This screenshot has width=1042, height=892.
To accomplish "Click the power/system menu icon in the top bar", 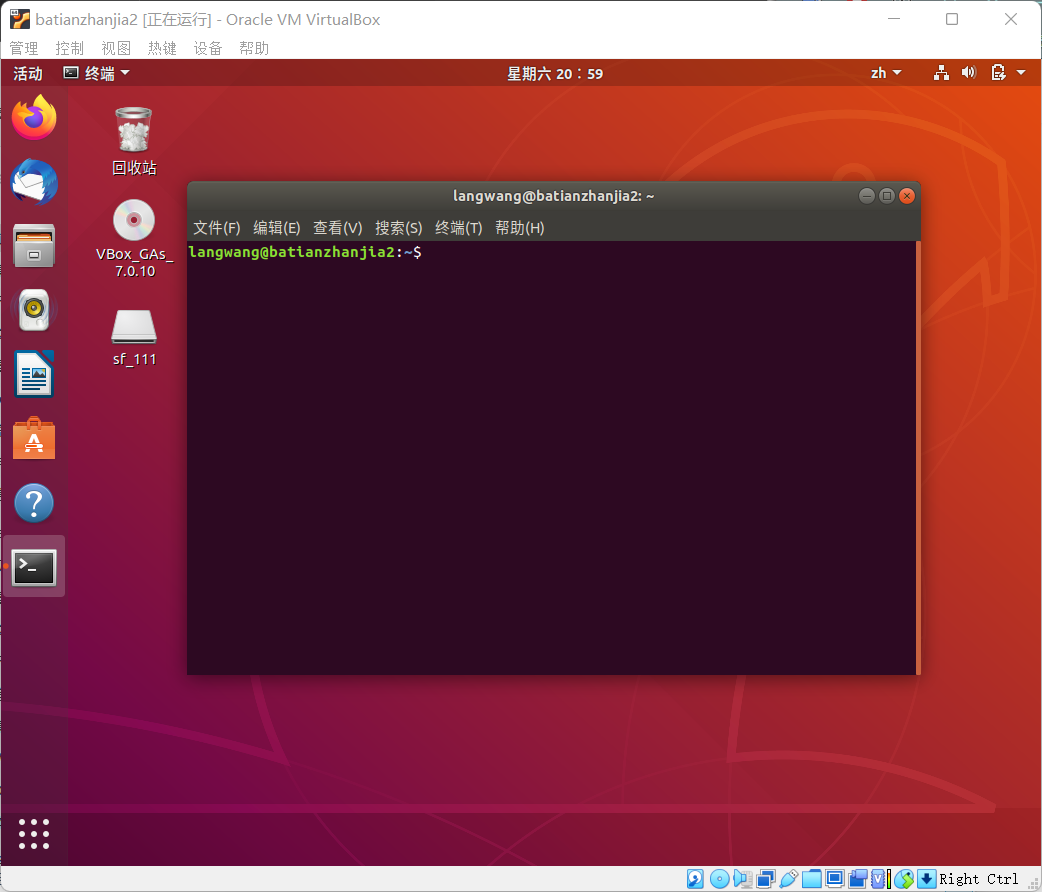I will point(998,72).
